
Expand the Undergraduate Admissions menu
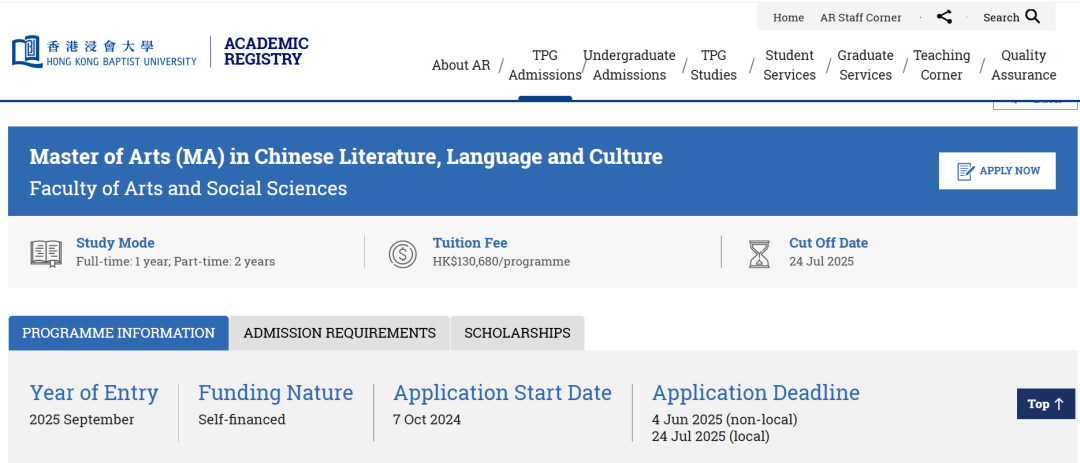(629, 65)
